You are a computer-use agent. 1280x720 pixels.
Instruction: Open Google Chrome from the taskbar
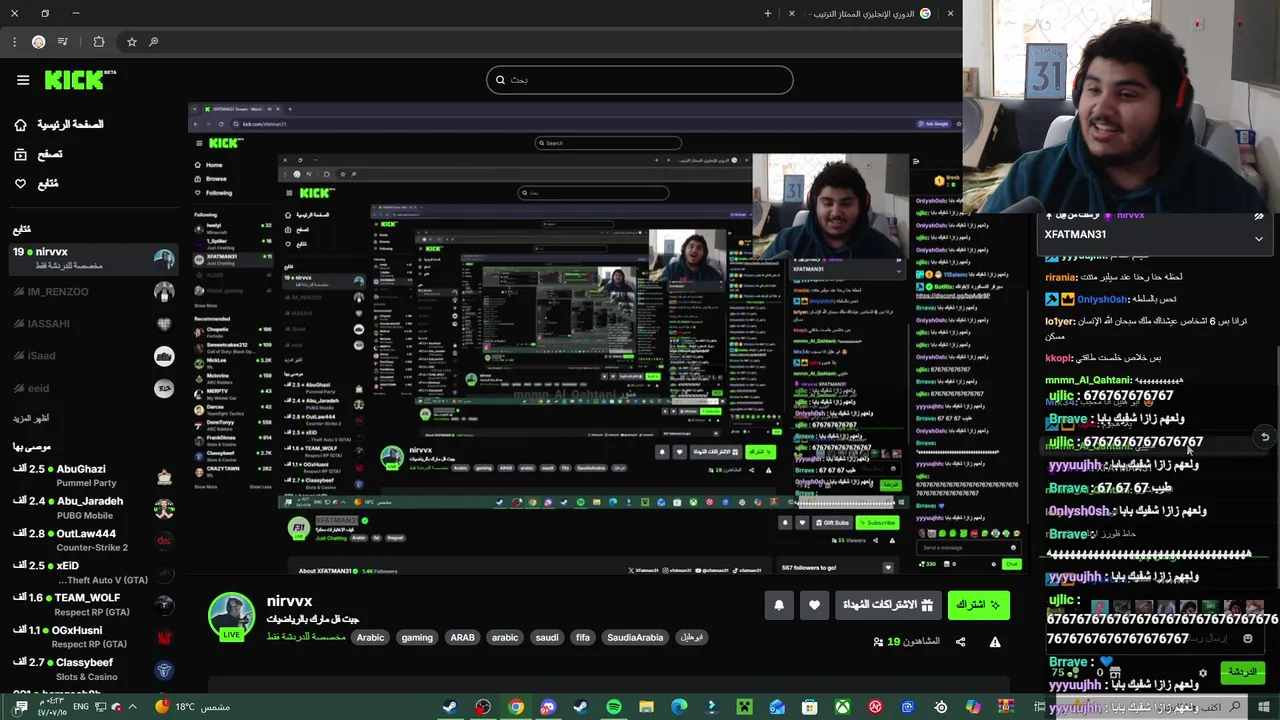click(516, 707)
